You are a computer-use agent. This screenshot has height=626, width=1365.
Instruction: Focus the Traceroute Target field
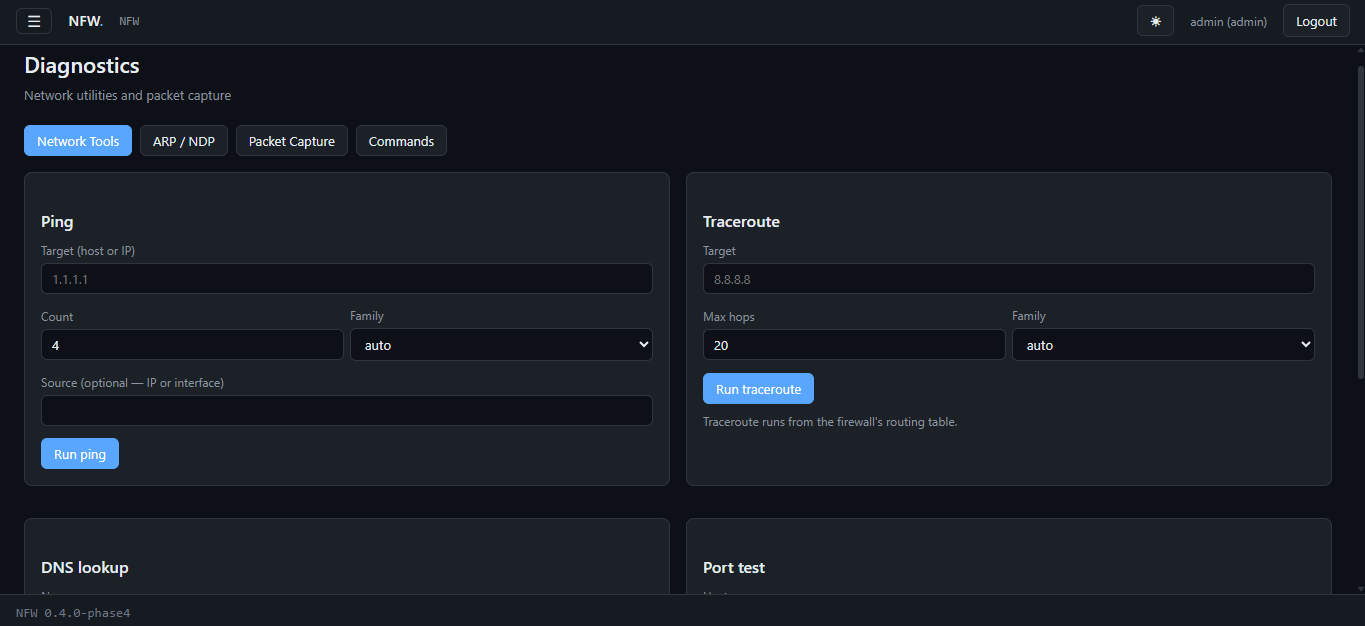[x=1009, y=279]
